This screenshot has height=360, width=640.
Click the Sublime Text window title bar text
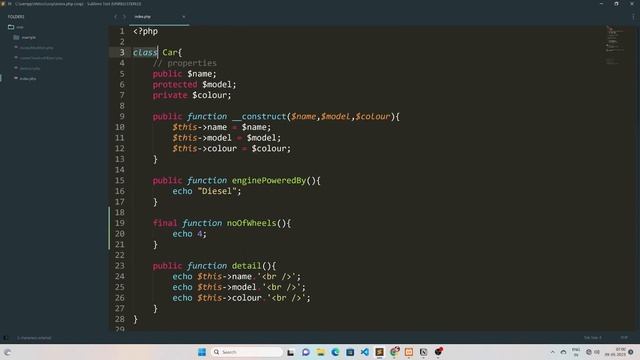[x=78, y=4]
